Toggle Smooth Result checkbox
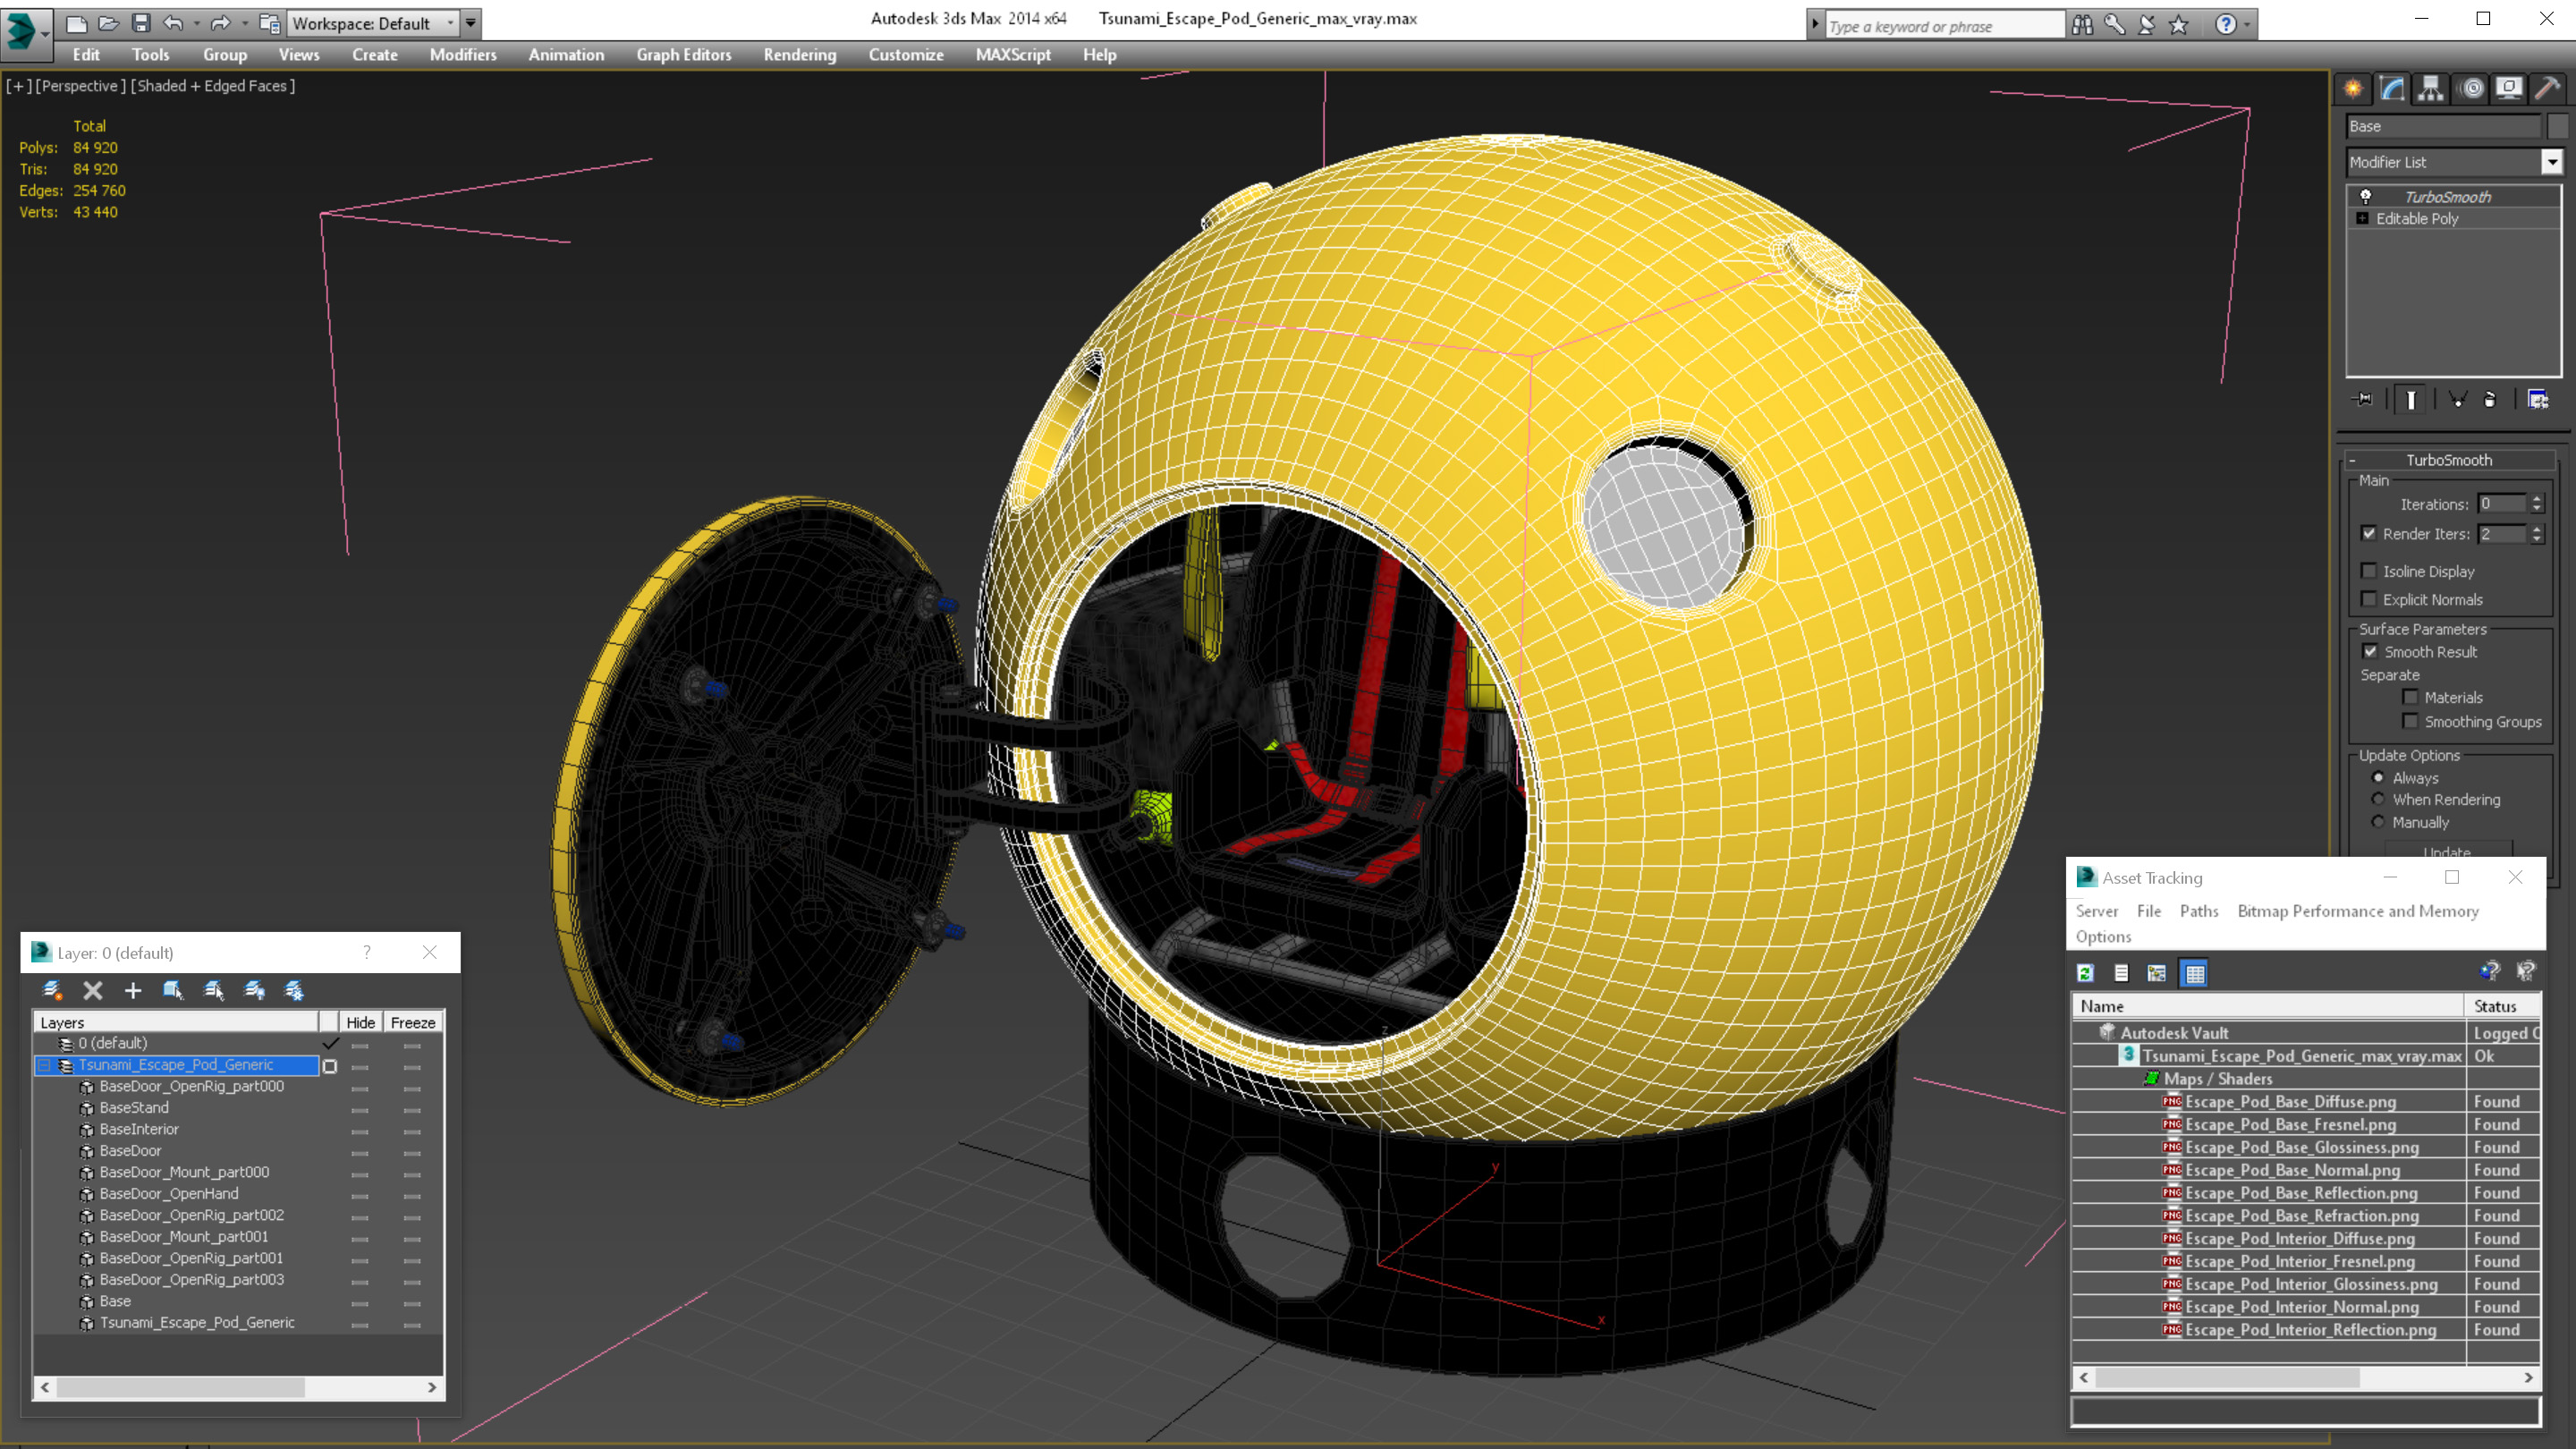This screenshot has width=2576, height=1449. (2370, 651)
